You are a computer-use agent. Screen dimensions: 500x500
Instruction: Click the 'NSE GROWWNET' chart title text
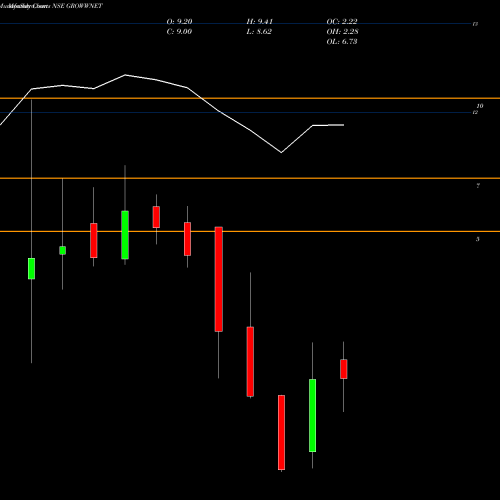(x=77, y=6)
